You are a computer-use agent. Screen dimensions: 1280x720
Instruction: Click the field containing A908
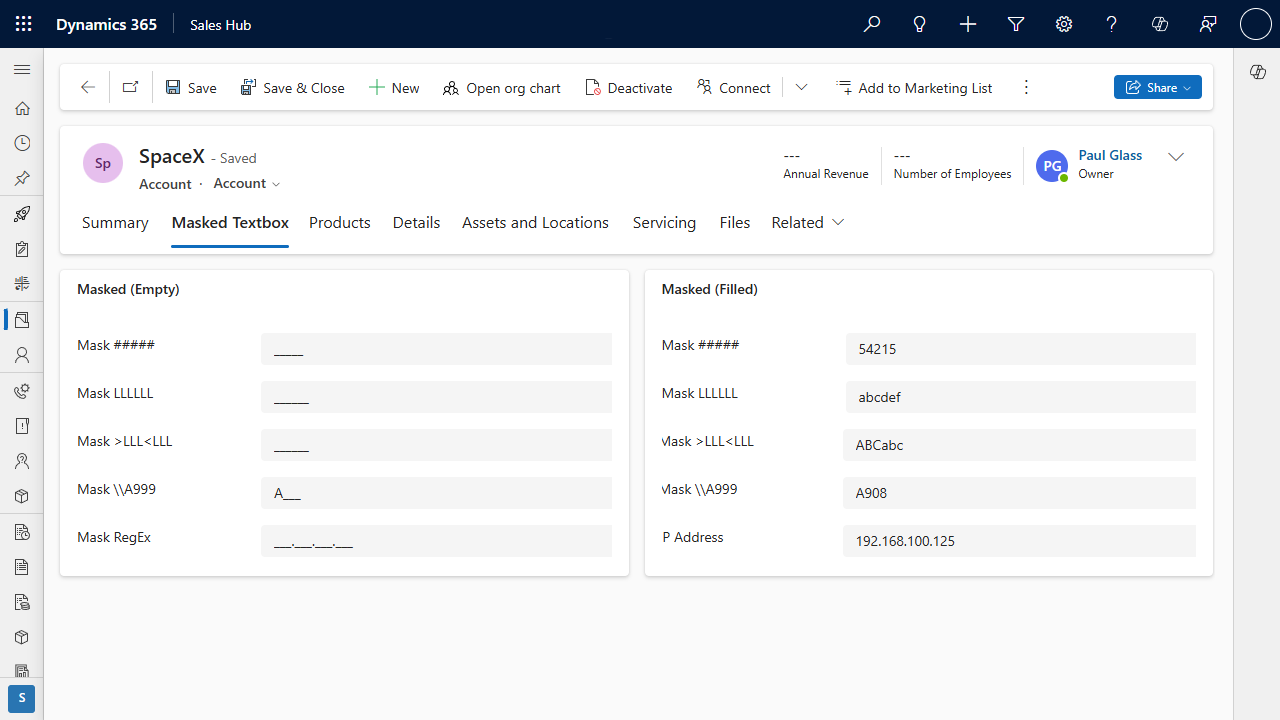pos(1019,493)
